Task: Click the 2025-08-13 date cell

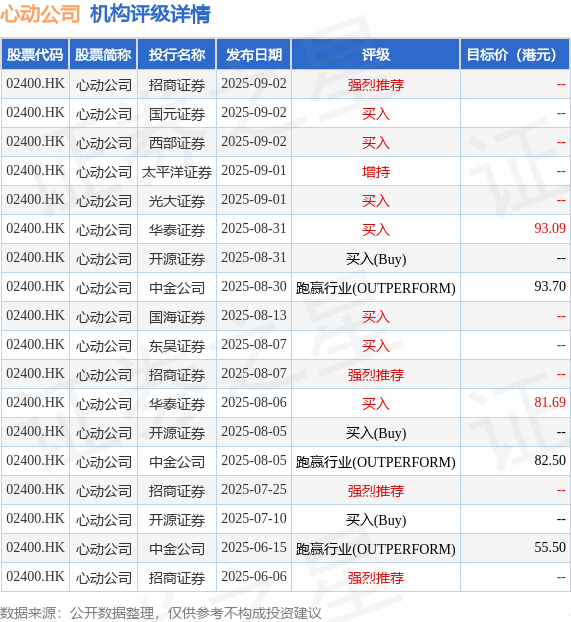Action: 254,315
